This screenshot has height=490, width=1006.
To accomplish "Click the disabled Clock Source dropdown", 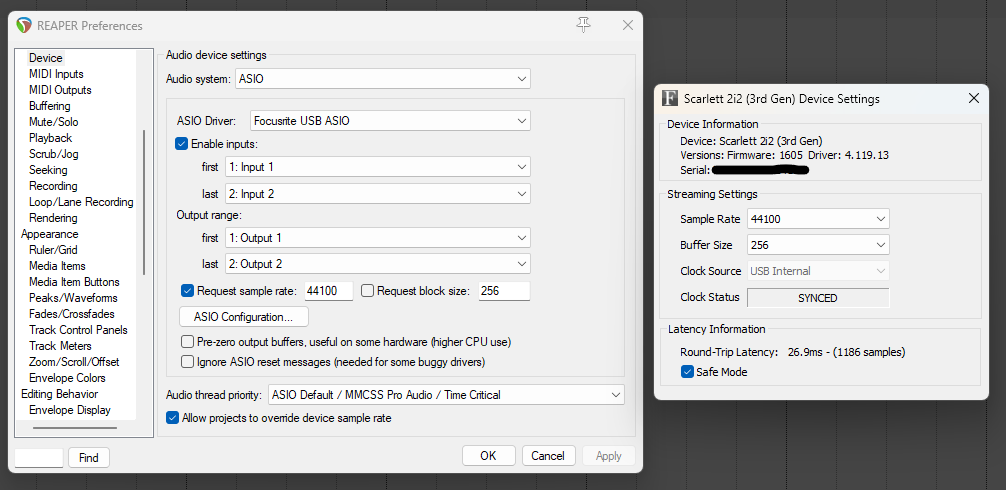I will click(x=819, y=271).
